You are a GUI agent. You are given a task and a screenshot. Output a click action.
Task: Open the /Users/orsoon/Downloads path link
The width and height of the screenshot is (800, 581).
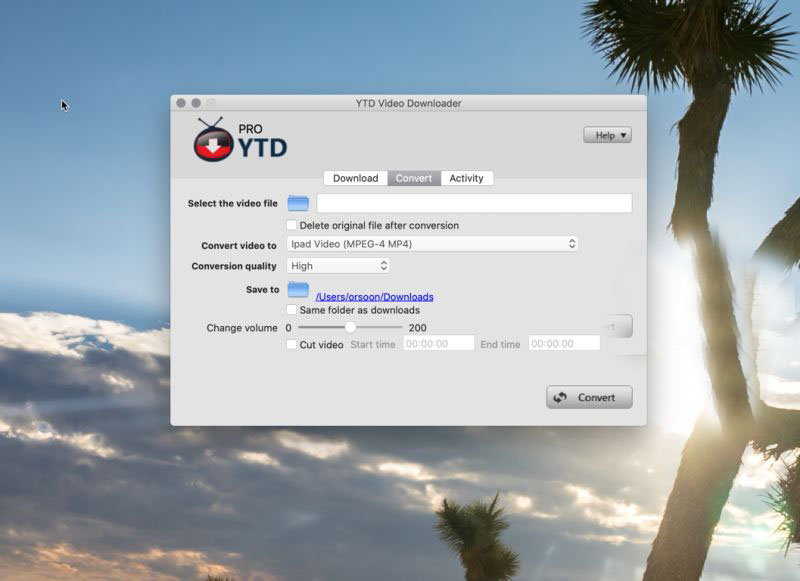pos(374,297)
